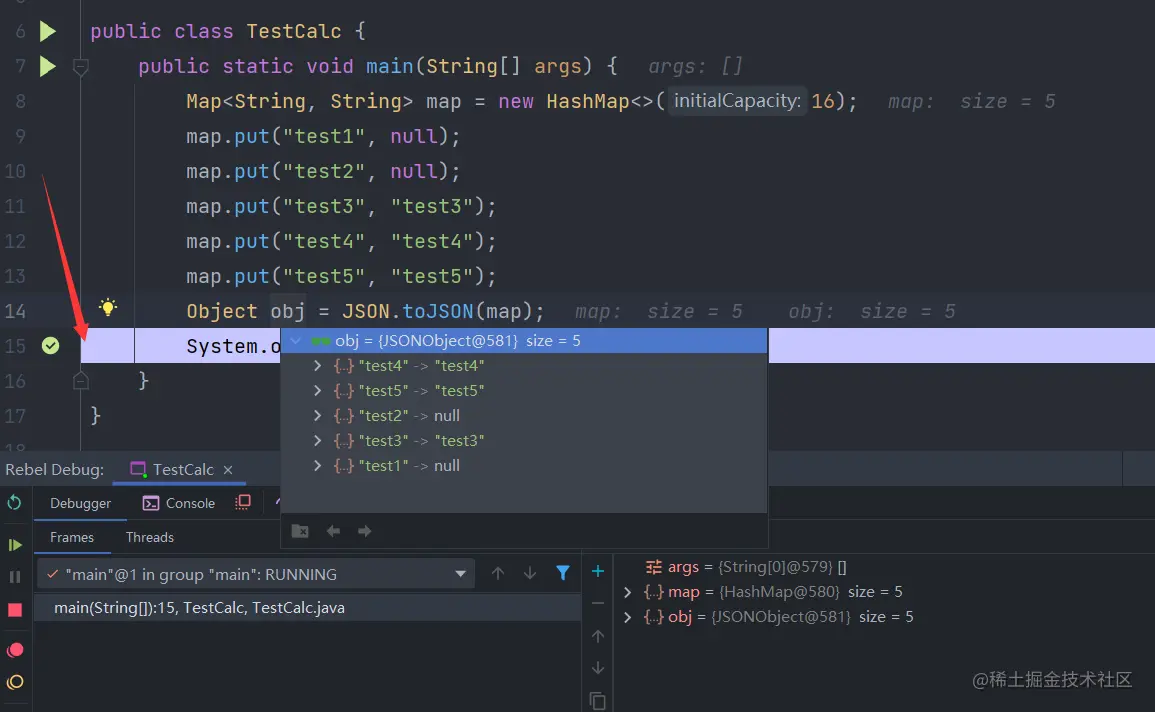This screenshot has width=1155, height=712.
Task: Expand the map HashMap variable
Action: coord(628,592)
